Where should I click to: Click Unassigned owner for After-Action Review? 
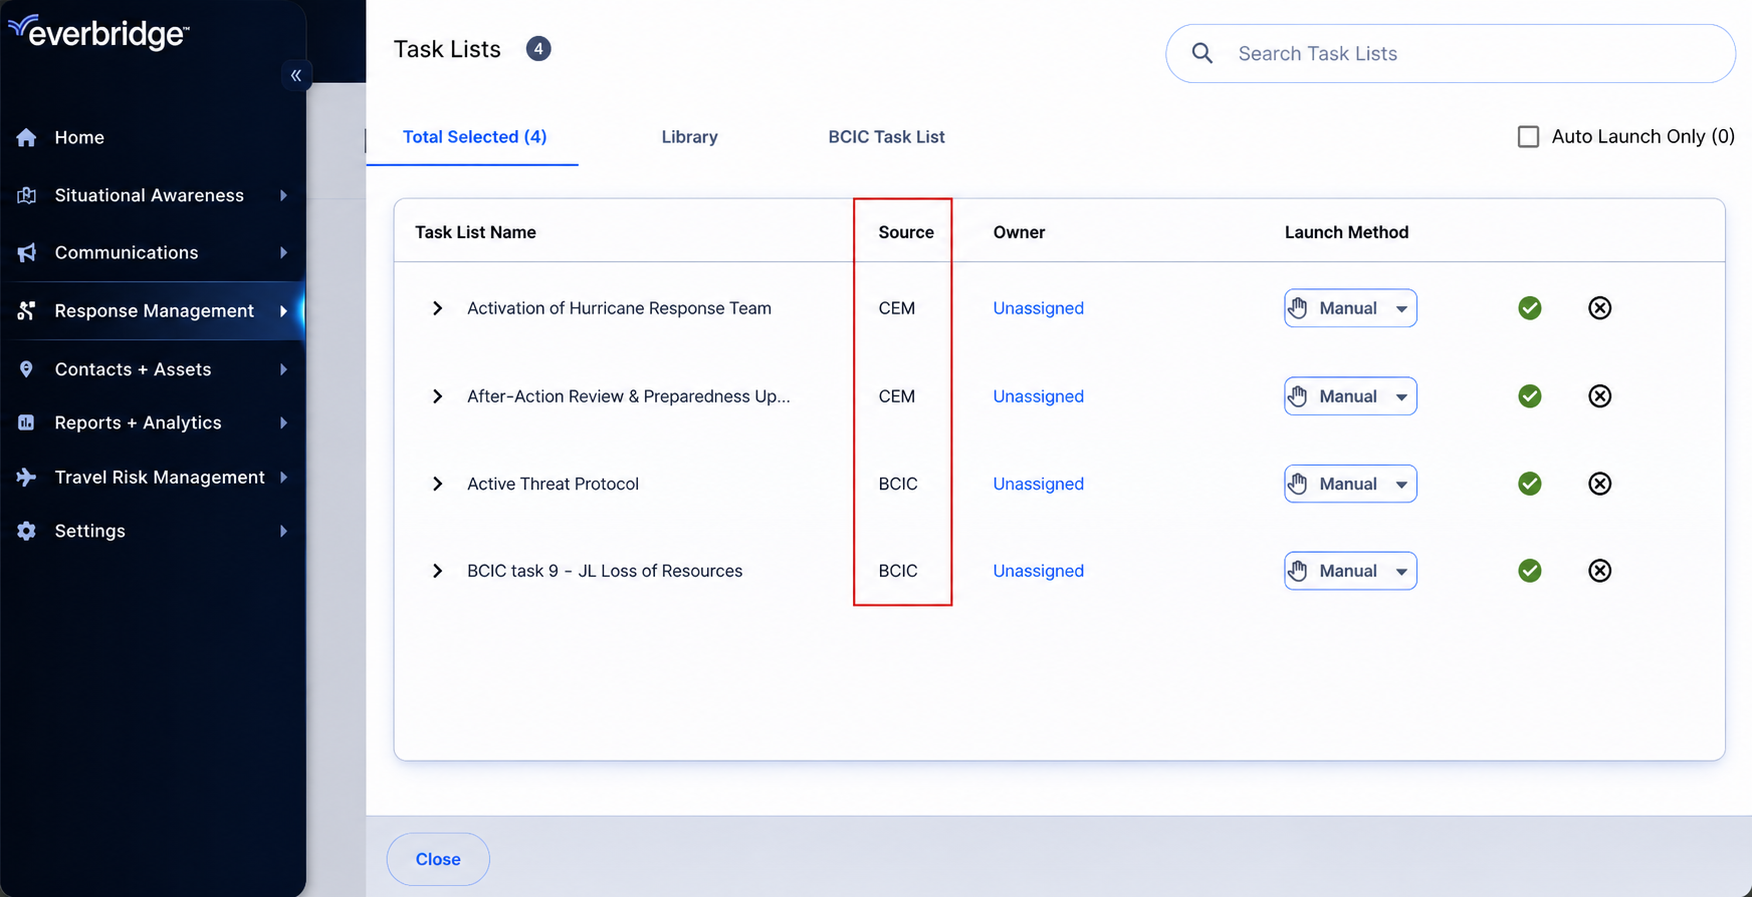pos(1038,396)
